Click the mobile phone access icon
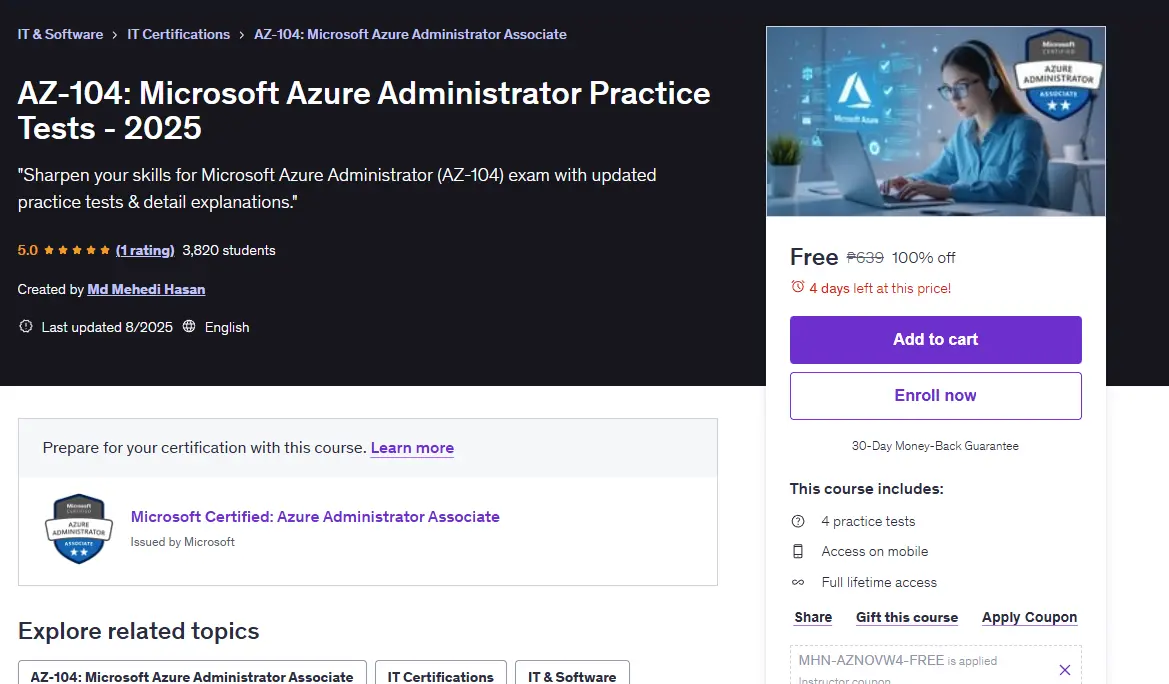Screen dimensions: 1169x684 coord(798,551)
